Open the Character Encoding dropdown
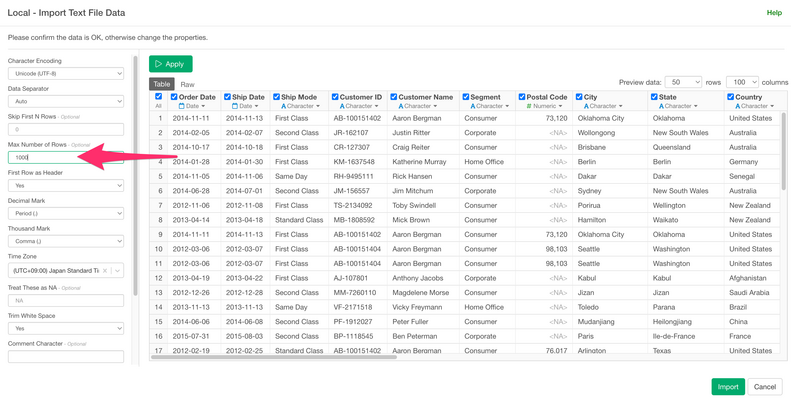791x400 pixels. 66,74
